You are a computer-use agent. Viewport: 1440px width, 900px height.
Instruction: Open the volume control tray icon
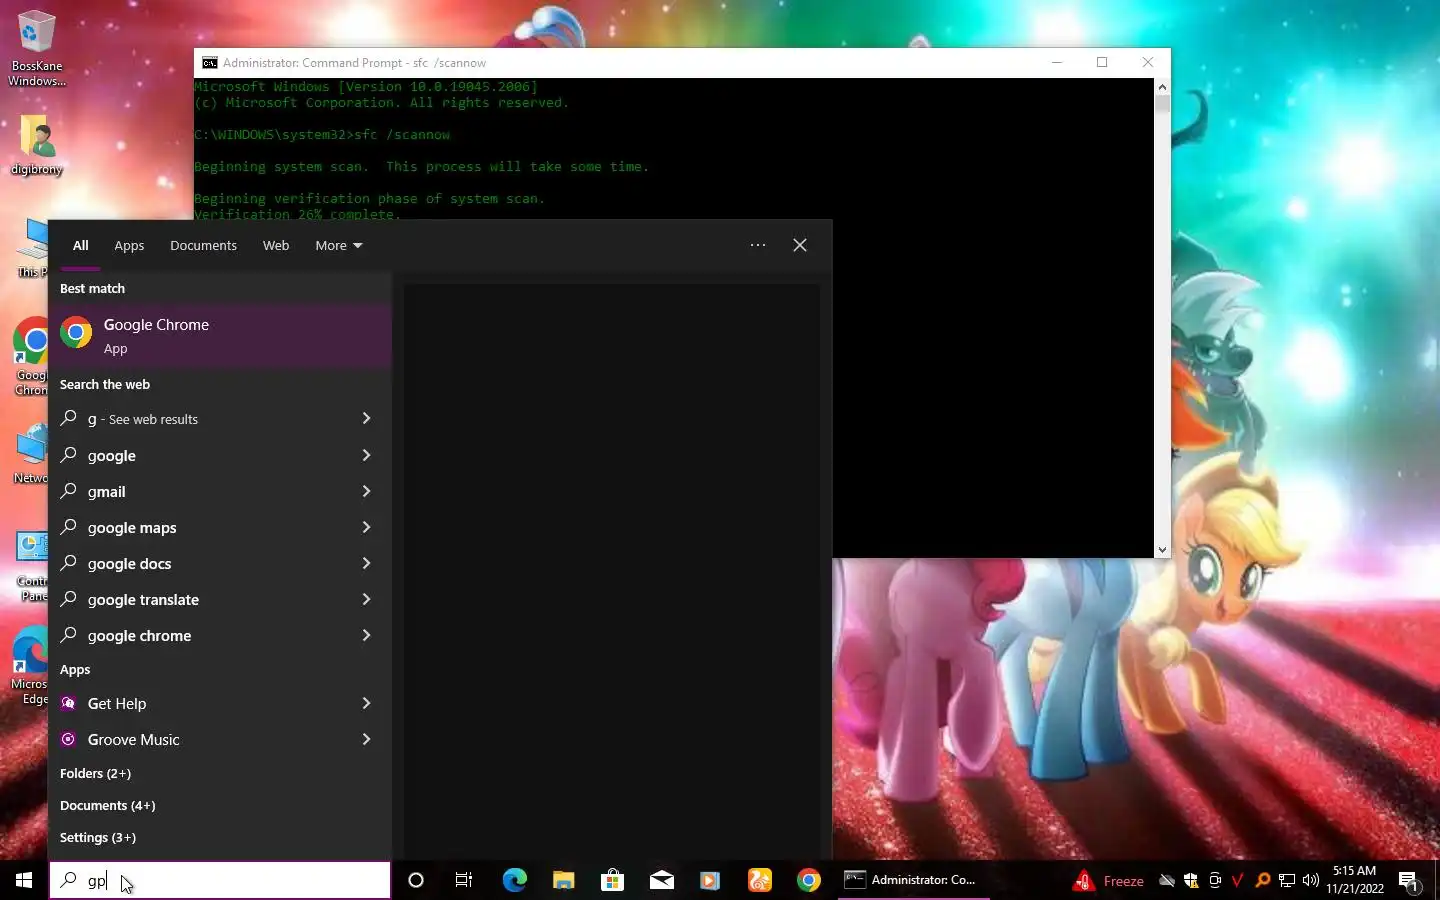[1311, 881]
